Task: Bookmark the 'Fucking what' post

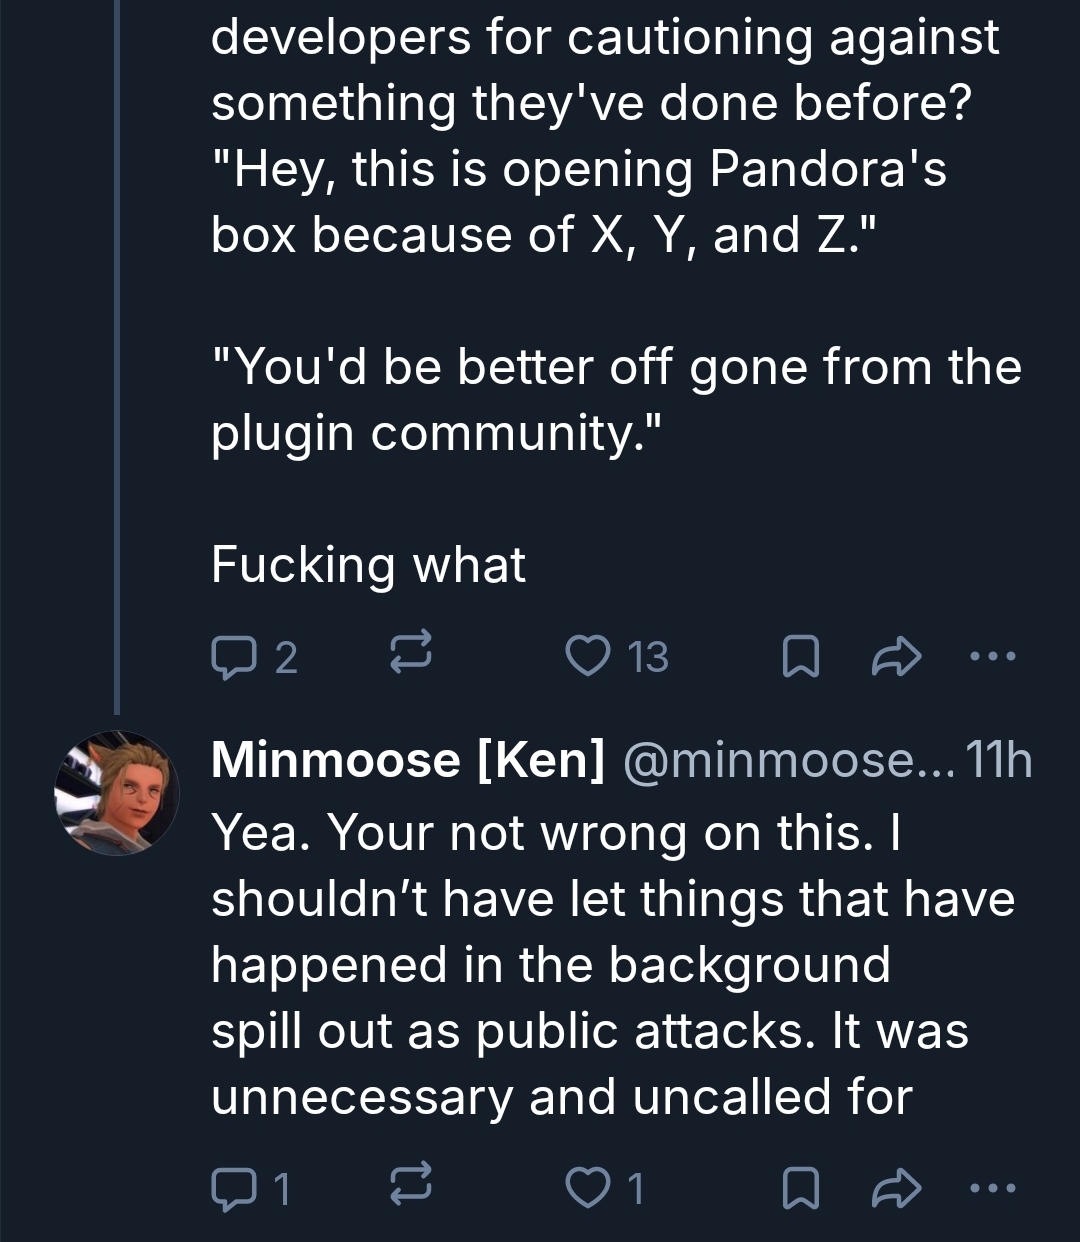Action: [x=800, y=657]
